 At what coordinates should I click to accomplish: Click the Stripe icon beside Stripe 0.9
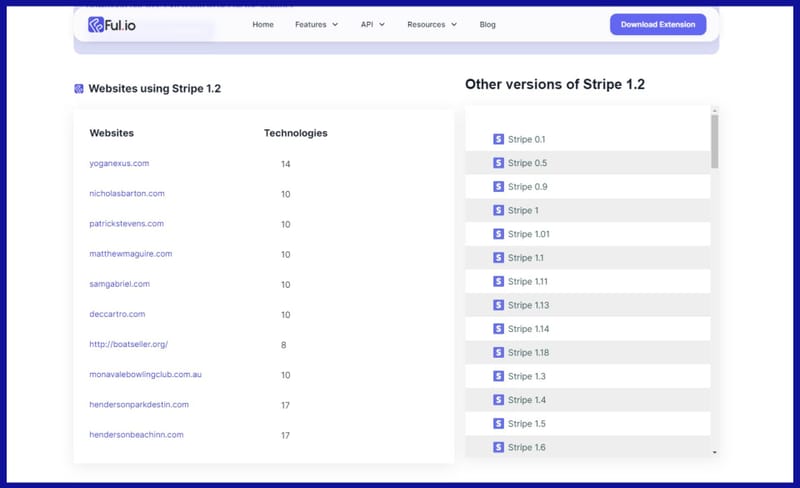[499, 187]
